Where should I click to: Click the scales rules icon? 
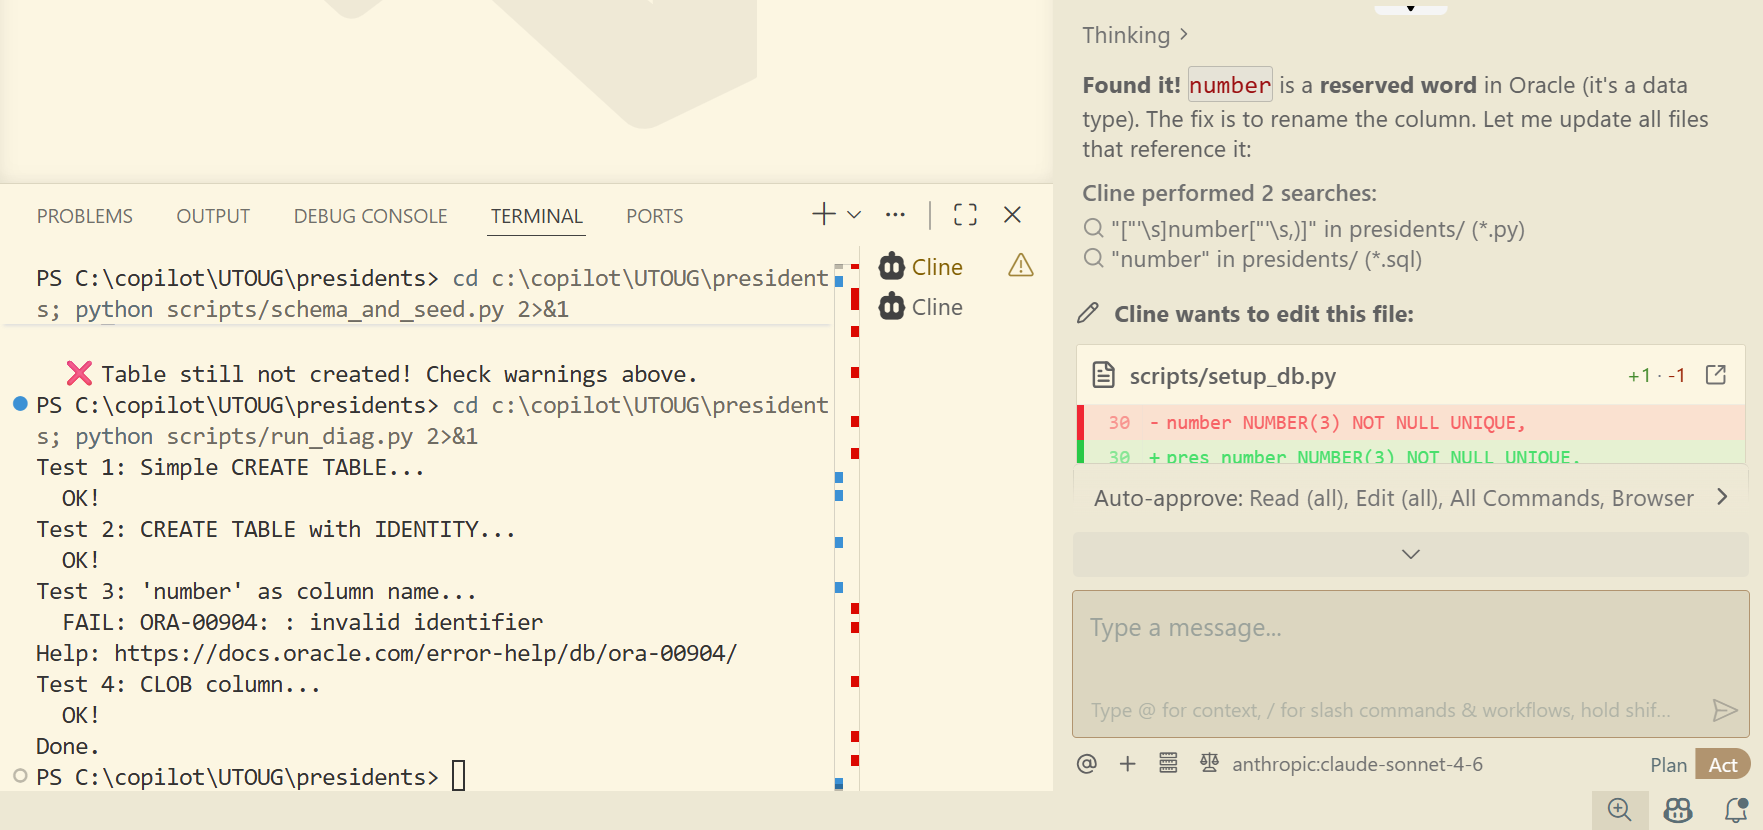click(x=1209, y=764)
